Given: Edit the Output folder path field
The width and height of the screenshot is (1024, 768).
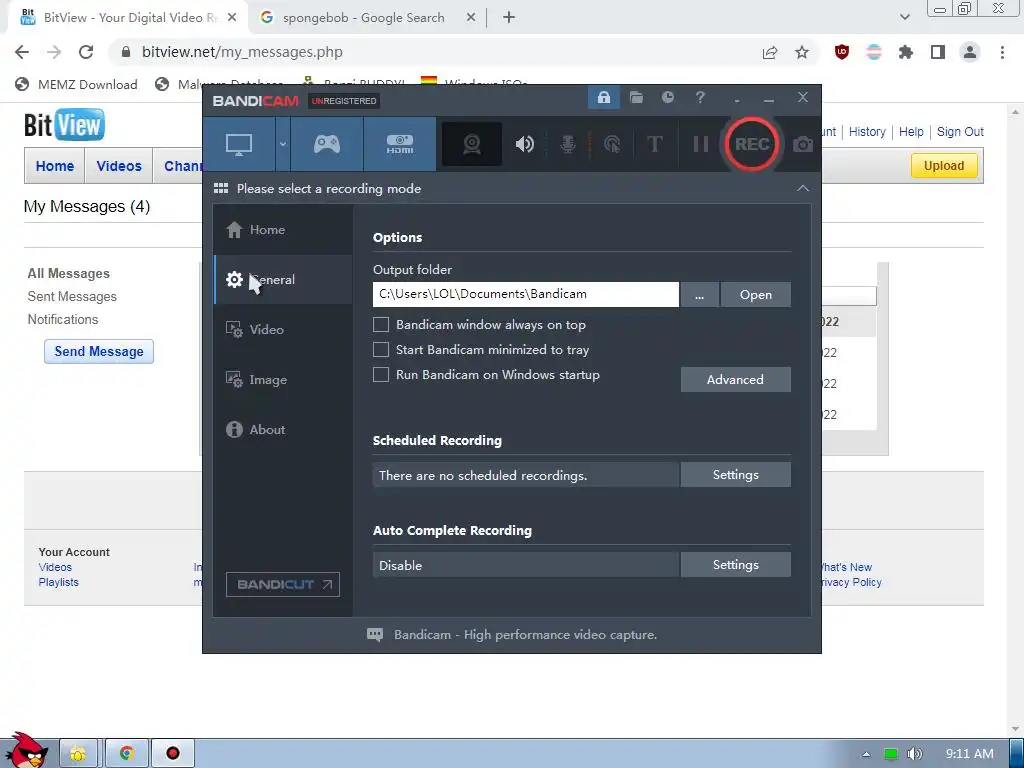Looking at the screenshot, I should (x=526, y=295).
